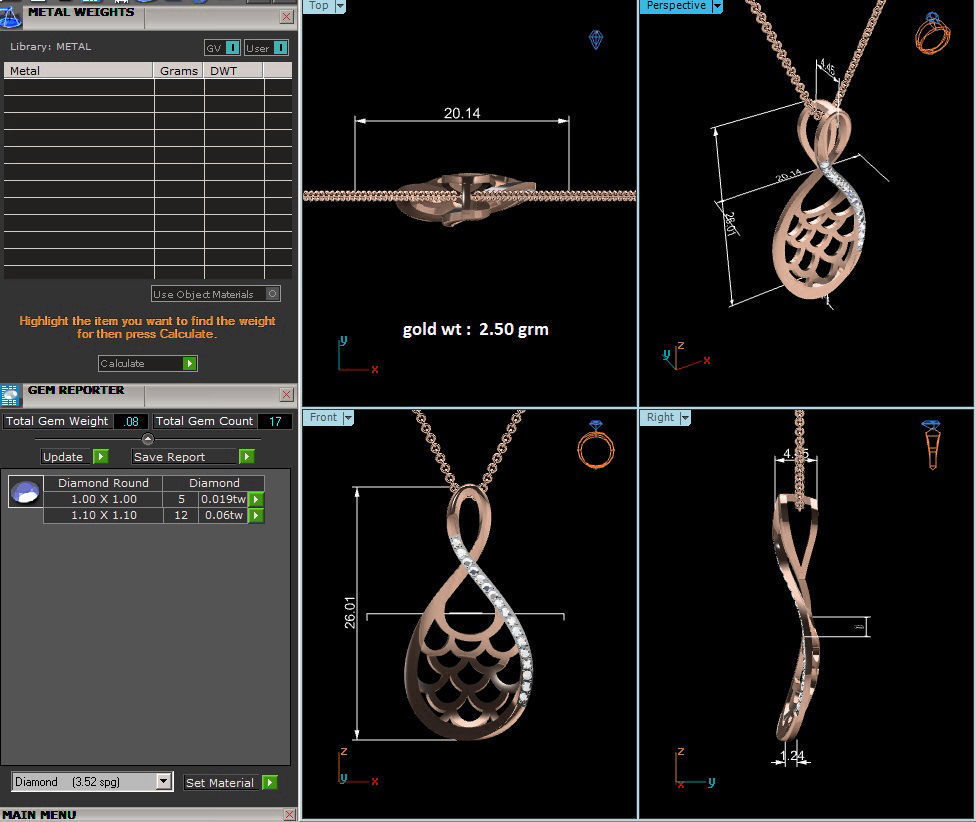Select the Front viewport label
976x822 pixels.
click(x=323, y=418)
